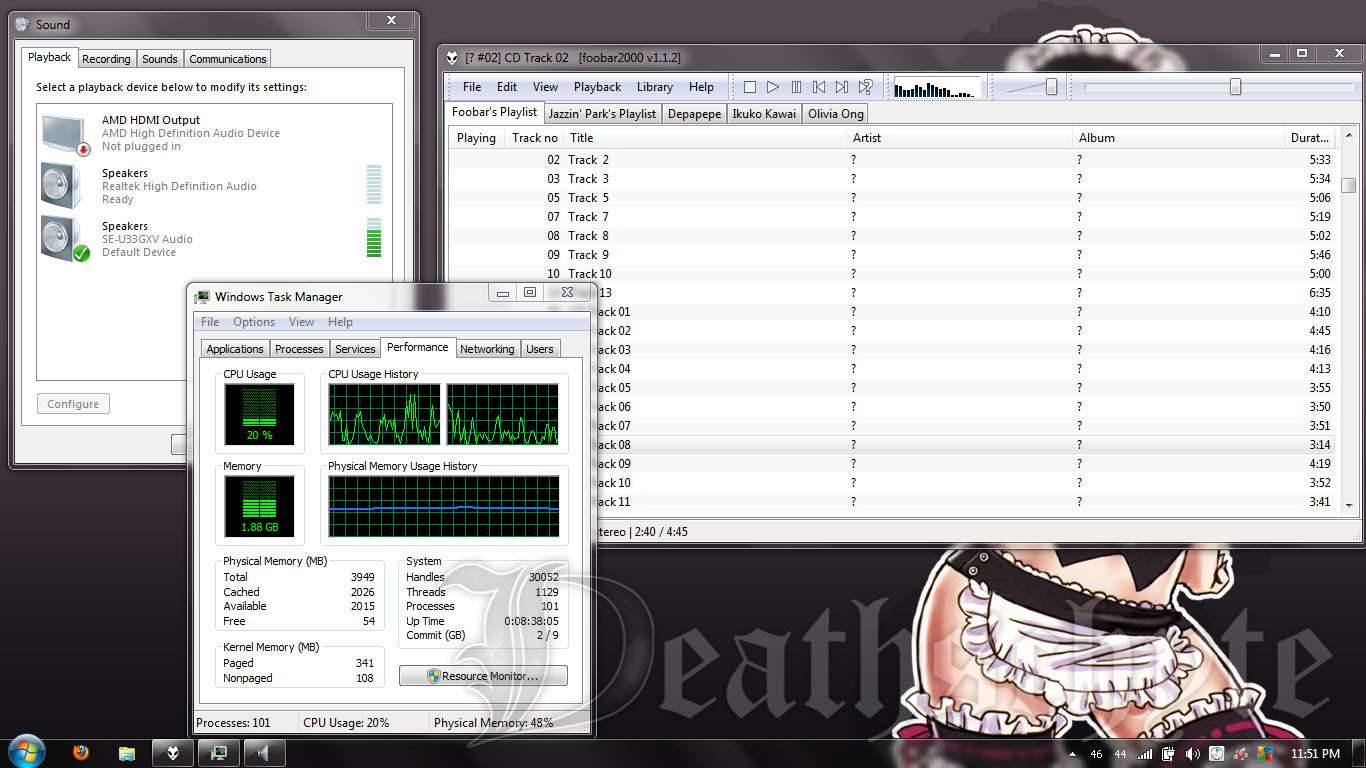The image size is (1366, 768).
Task: Open the Playback menu in foobar2000
Action: tap(598, 87)
